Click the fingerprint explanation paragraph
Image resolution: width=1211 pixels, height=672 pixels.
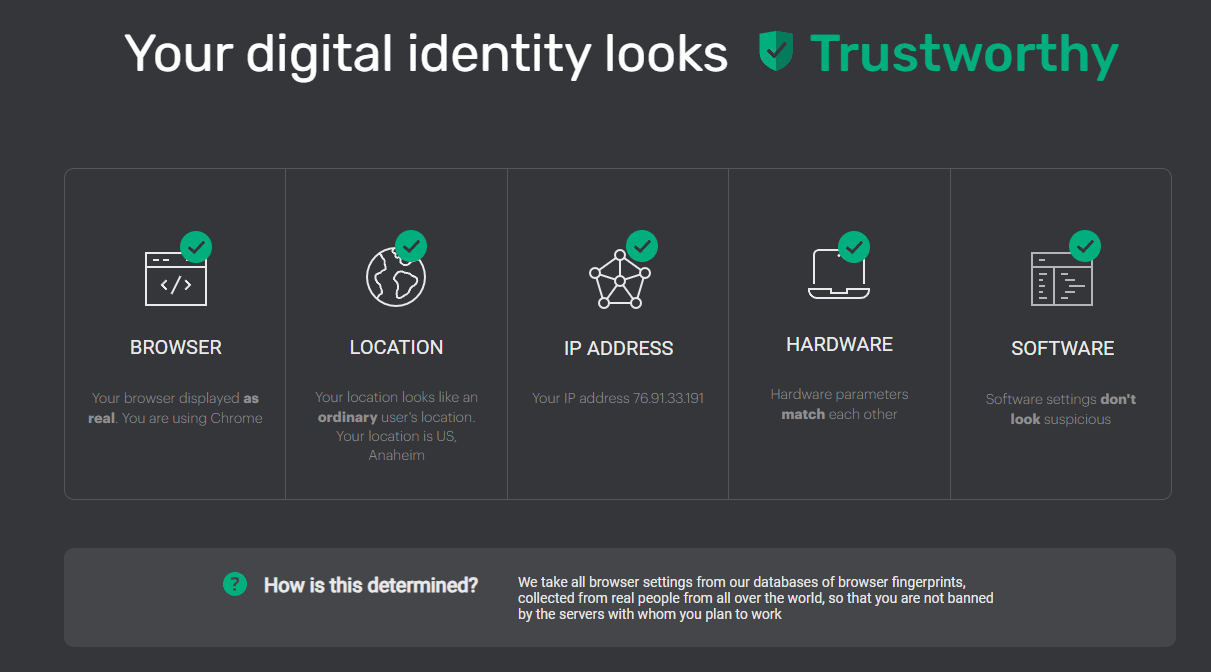[755, 597]
